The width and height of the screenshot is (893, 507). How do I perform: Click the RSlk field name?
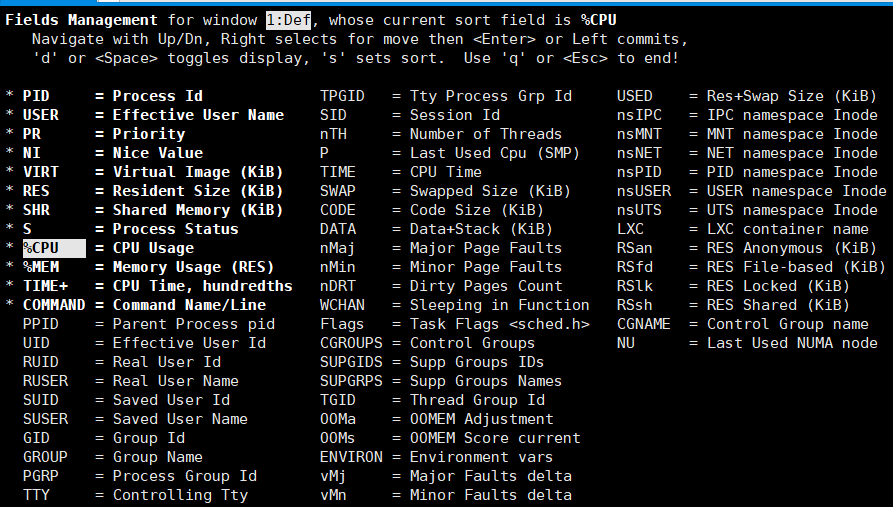(634, 286)
